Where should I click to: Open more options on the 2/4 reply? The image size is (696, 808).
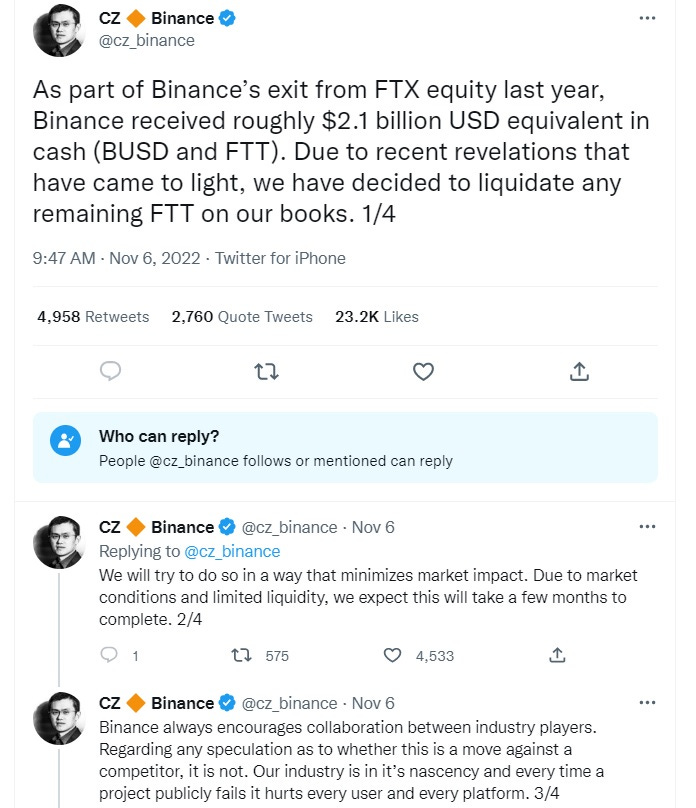pos(647,527)
